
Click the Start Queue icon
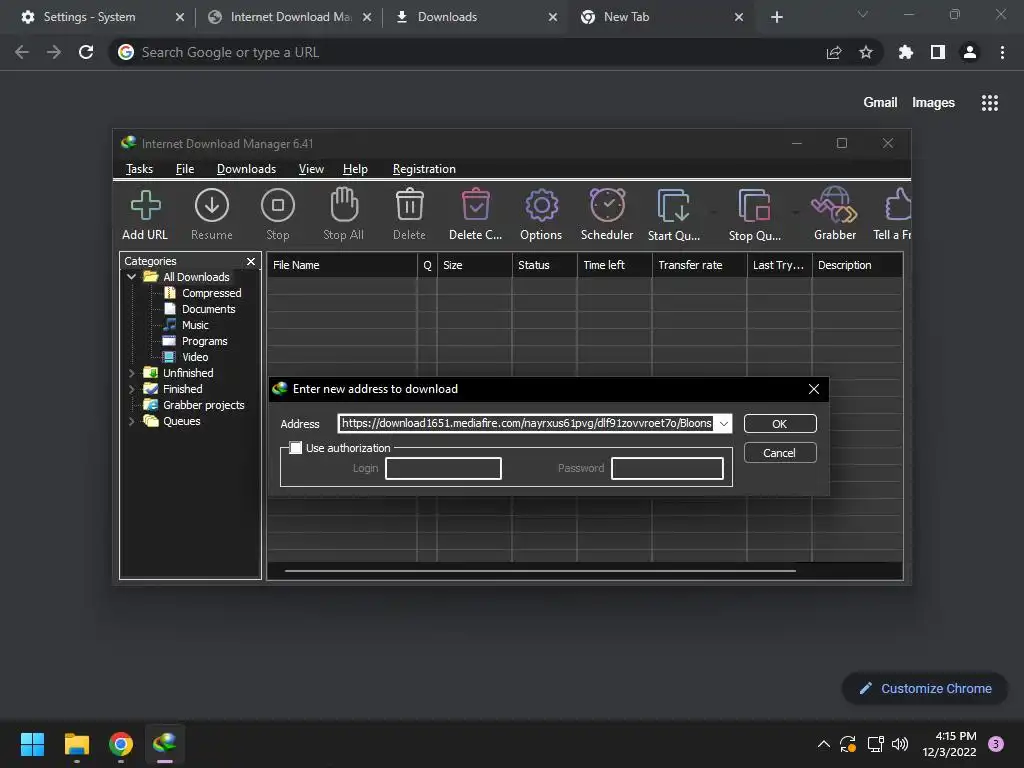point(673,205)
